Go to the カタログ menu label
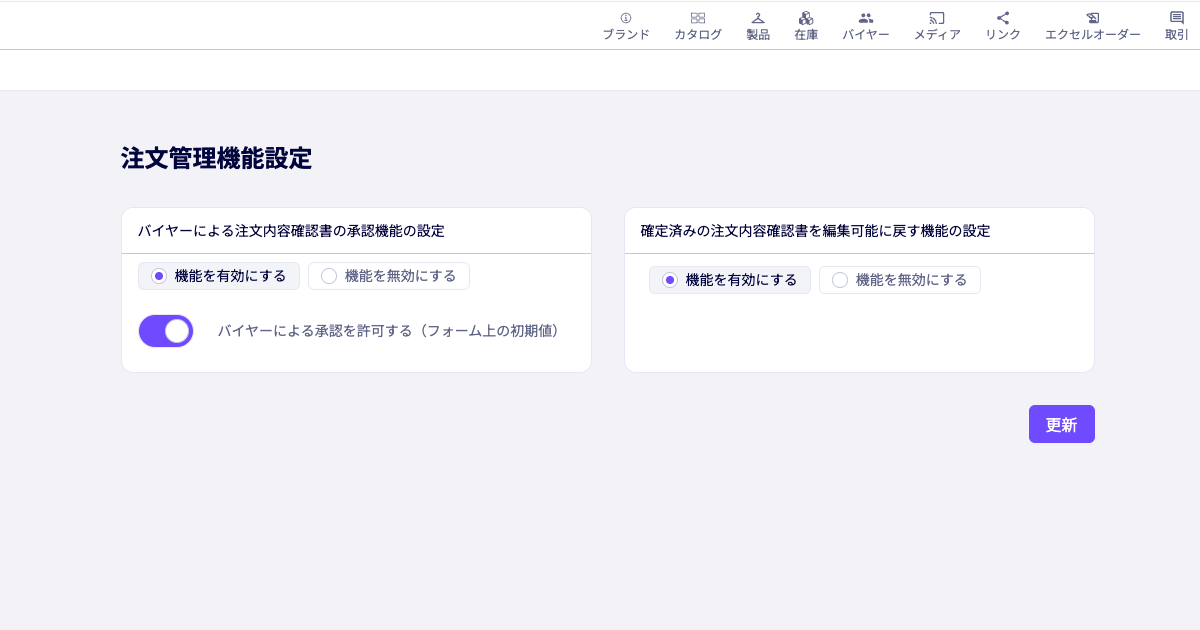 tap(698, 35)
